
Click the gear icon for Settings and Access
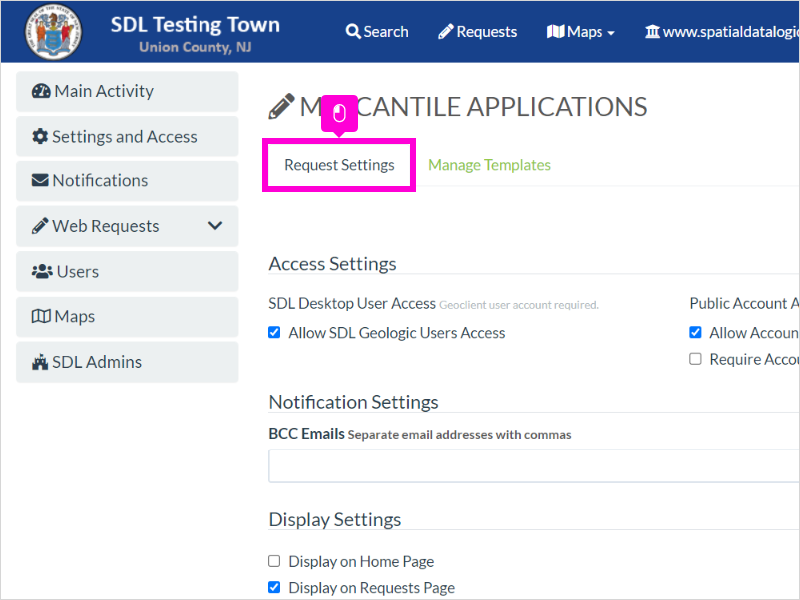click(40, 136)
